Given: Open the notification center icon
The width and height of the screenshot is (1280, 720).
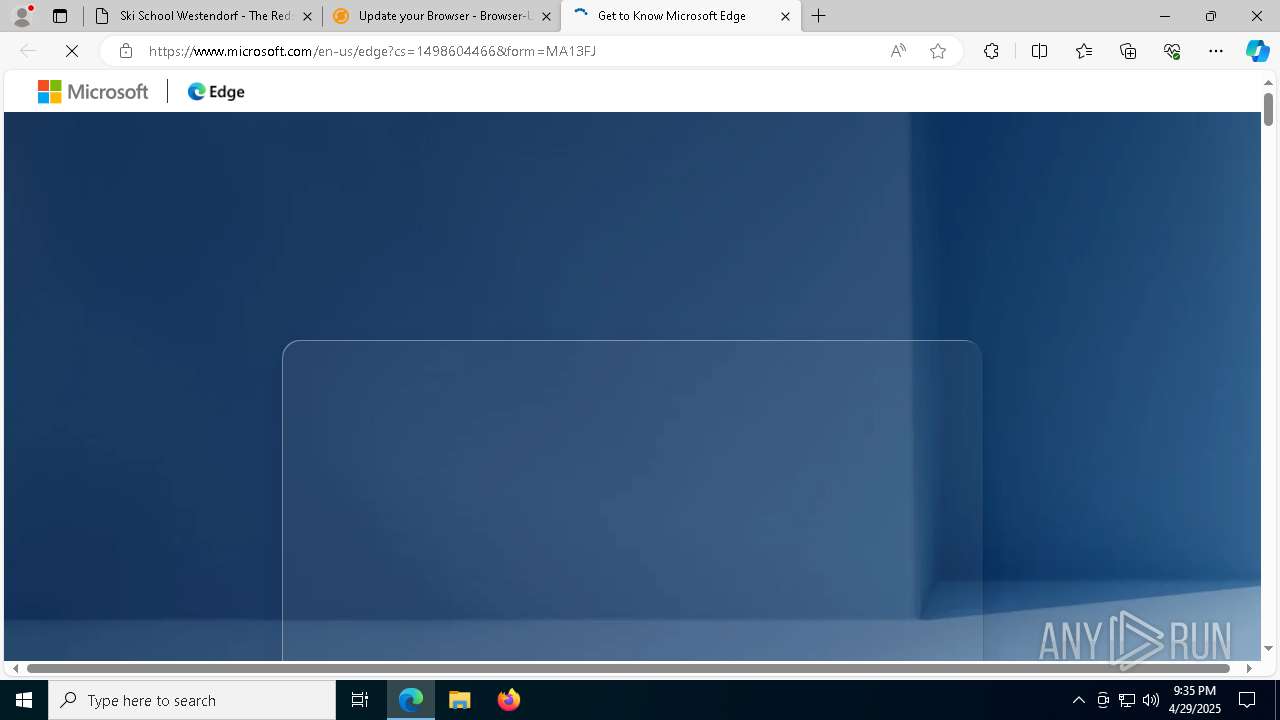Looking at the screenshot, I should (1247, 700).
